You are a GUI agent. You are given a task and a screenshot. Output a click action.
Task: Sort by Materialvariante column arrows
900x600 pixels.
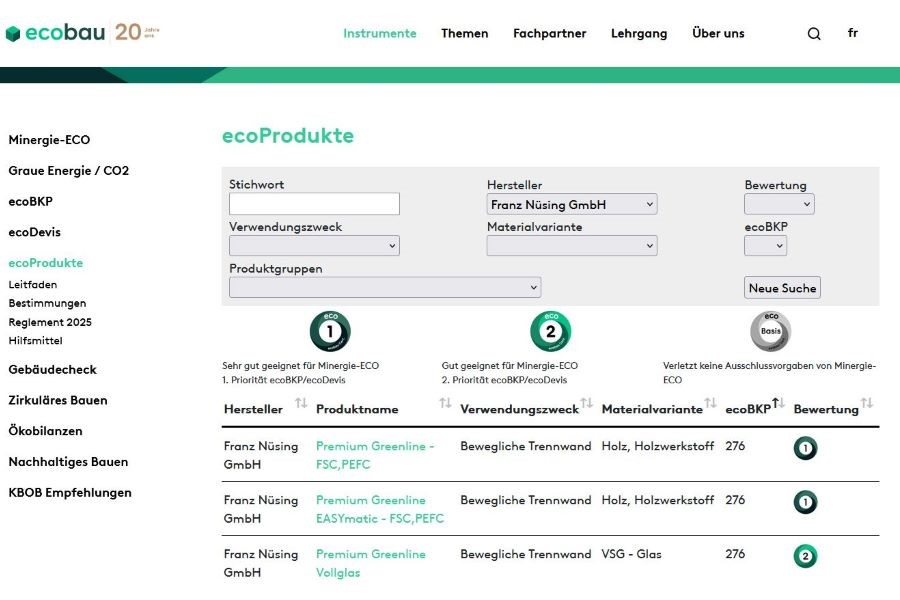tap(710, 404)
